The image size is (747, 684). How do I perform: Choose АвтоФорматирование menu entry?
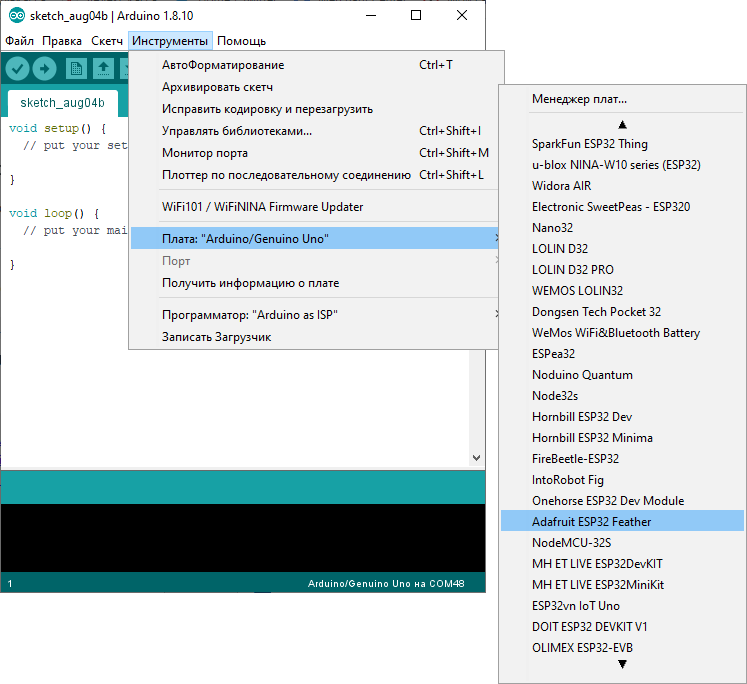tap(315, 65)
